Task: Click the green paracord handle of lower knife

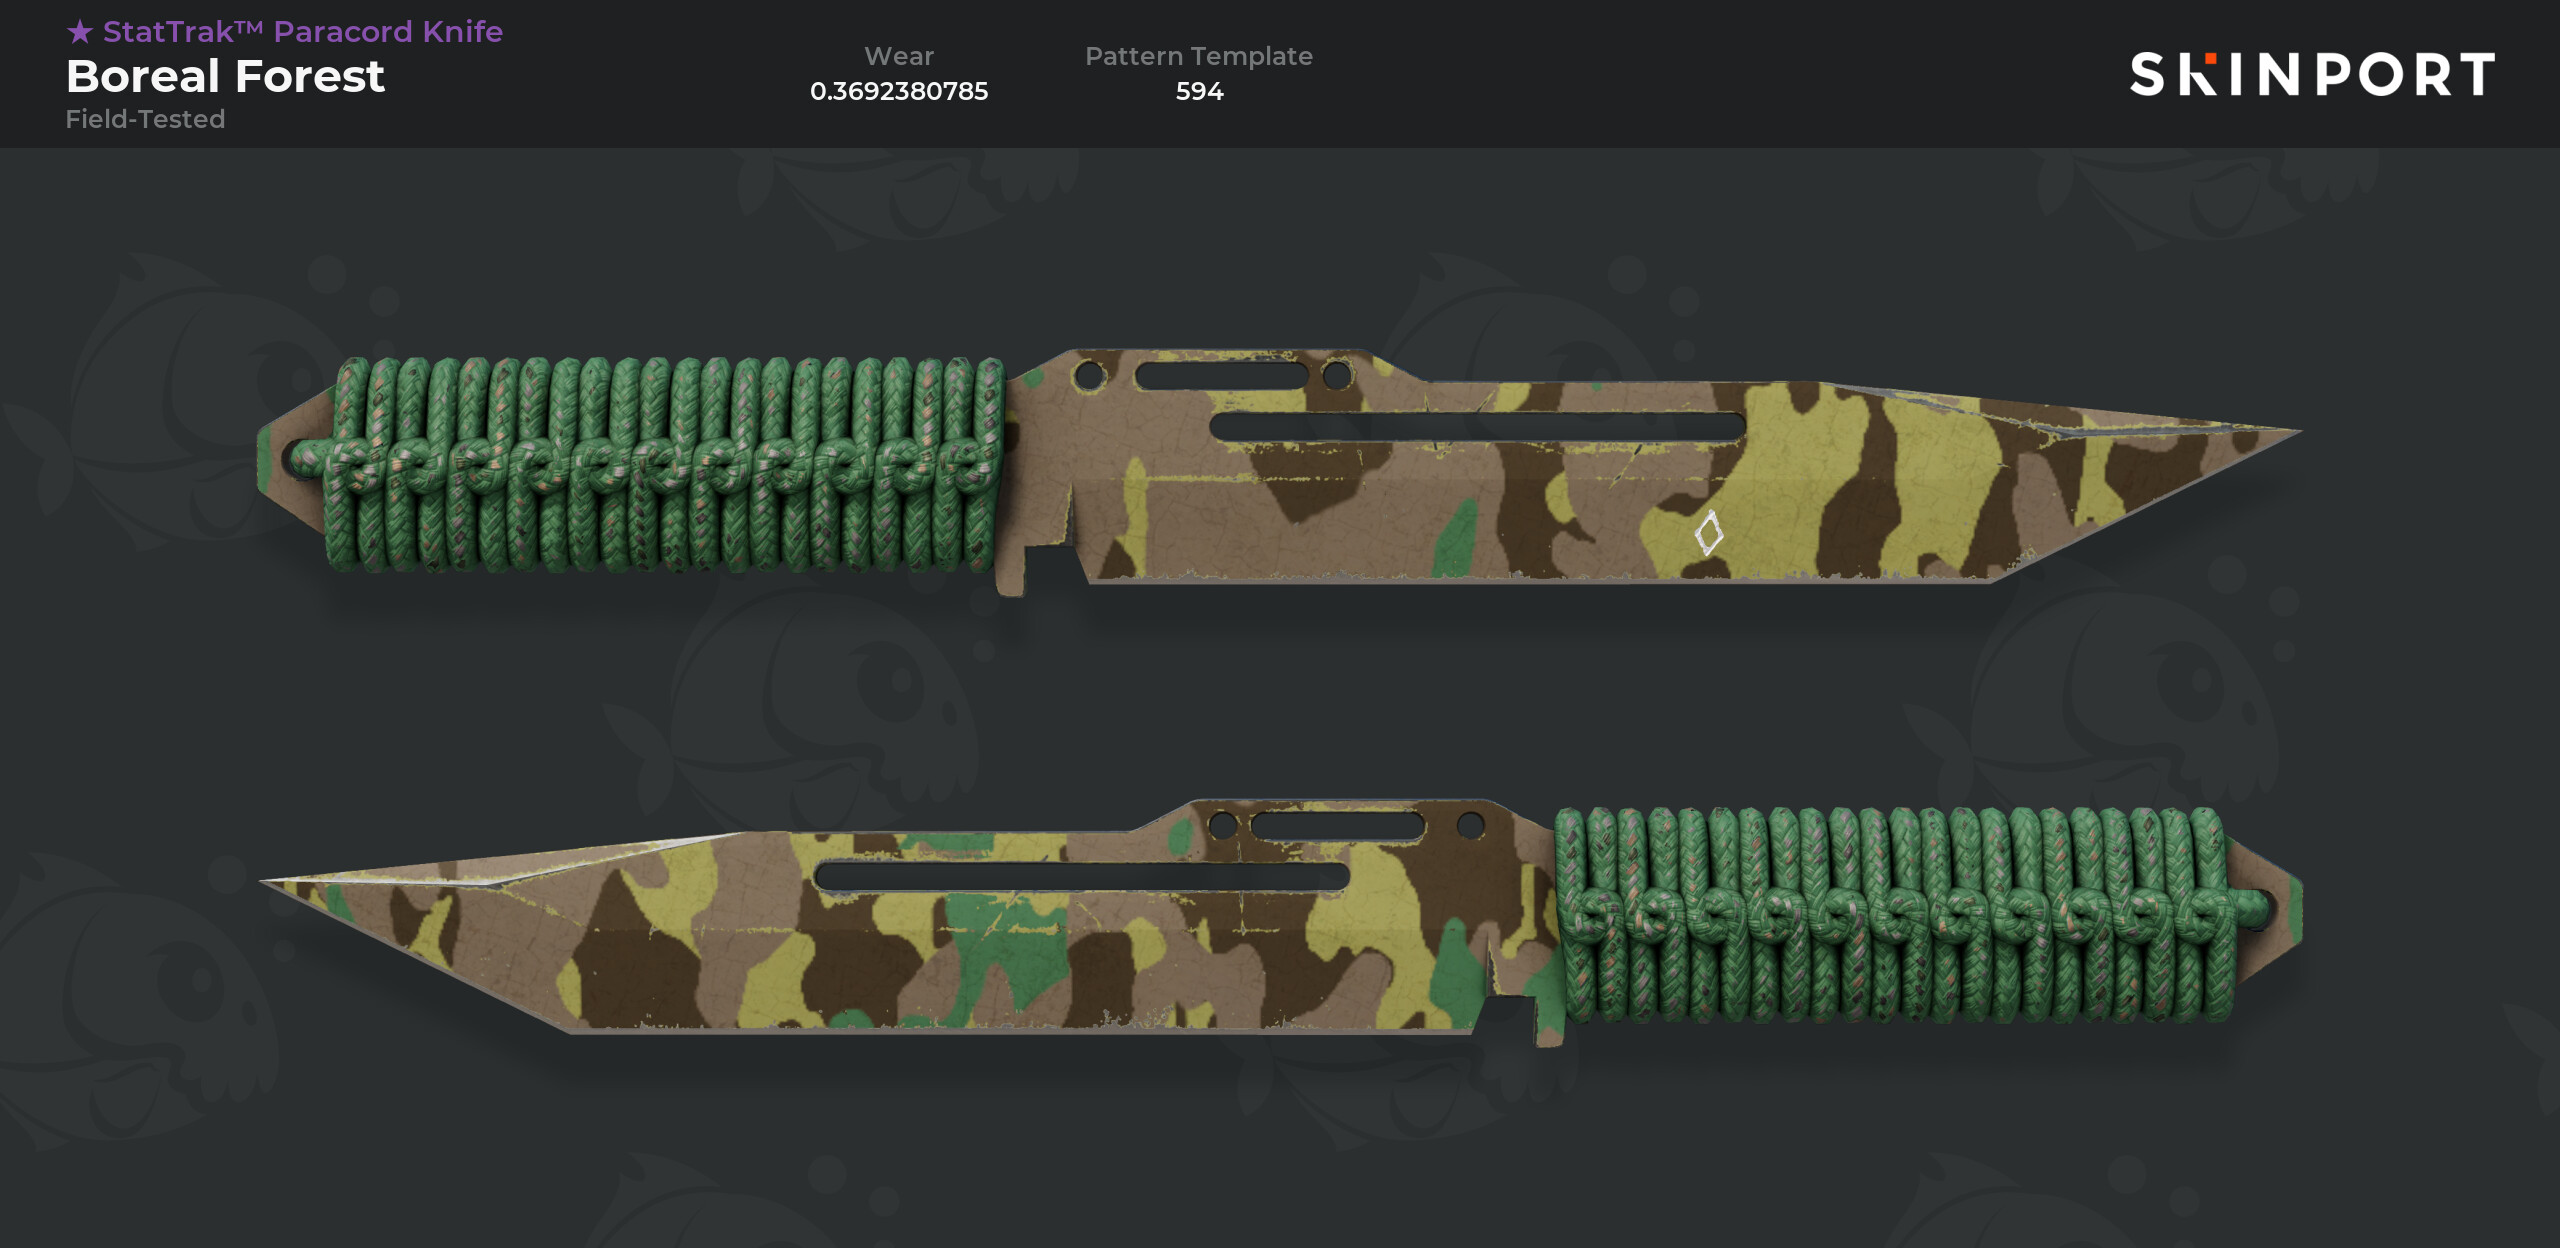Action: pos(1895,914)
